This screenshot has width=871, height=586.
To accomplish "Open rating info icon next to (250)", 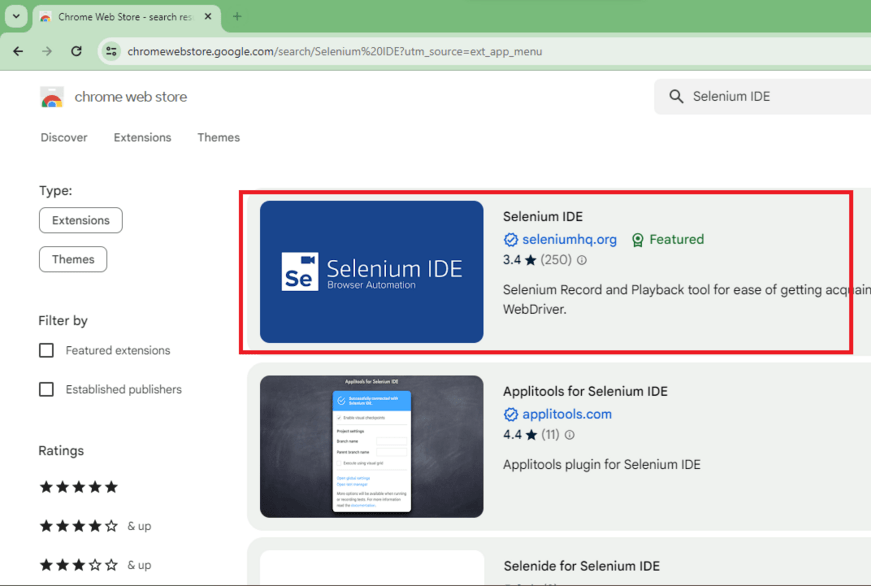I will [x=582, y=260].
